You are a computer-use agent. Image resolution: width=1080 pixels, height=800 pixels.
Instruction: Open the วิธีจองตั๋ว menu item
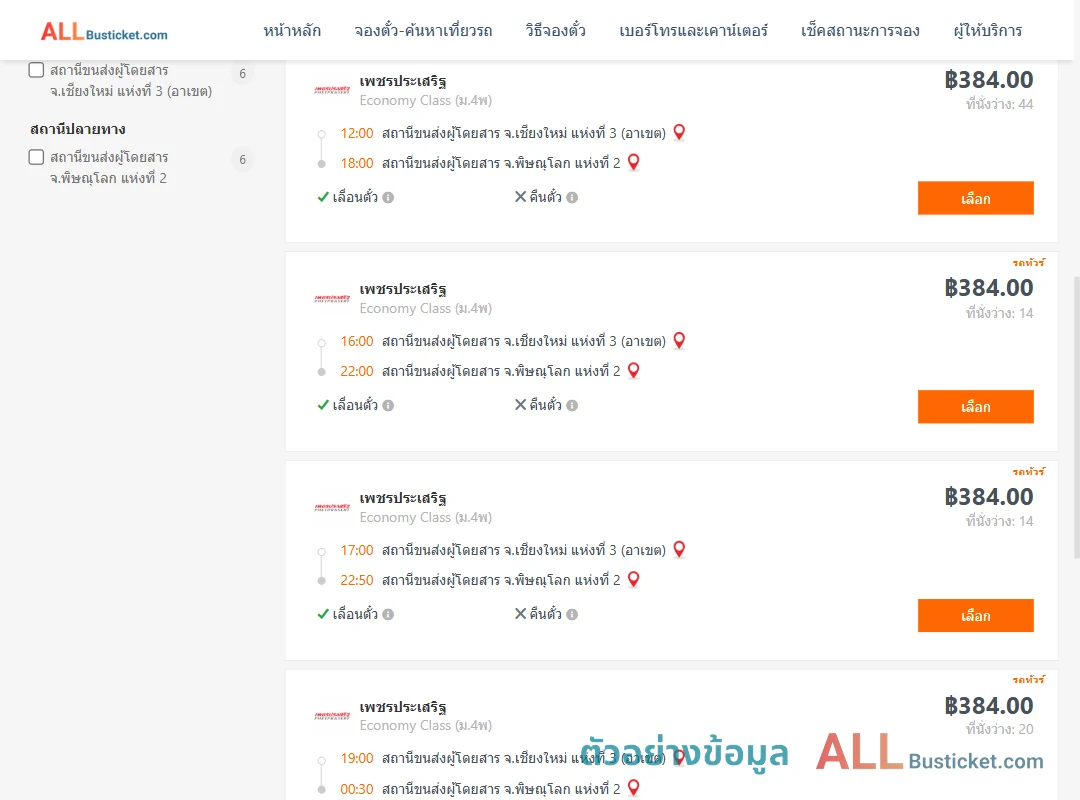555,31
